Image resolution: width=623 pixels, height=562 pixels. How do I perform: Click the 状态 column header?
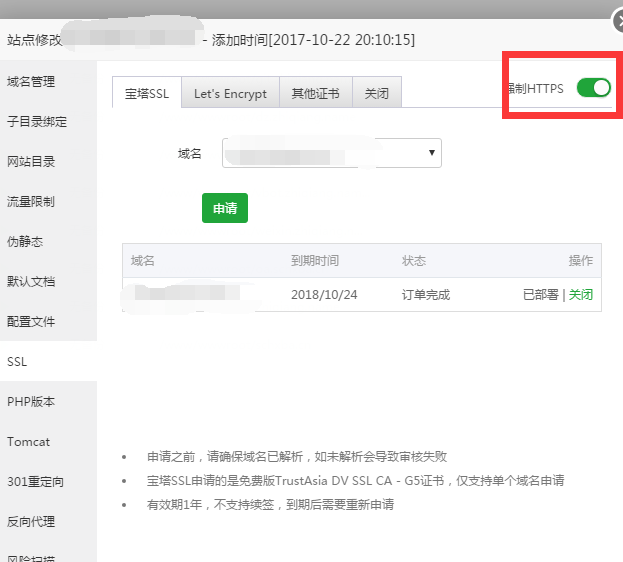[414, 261]
